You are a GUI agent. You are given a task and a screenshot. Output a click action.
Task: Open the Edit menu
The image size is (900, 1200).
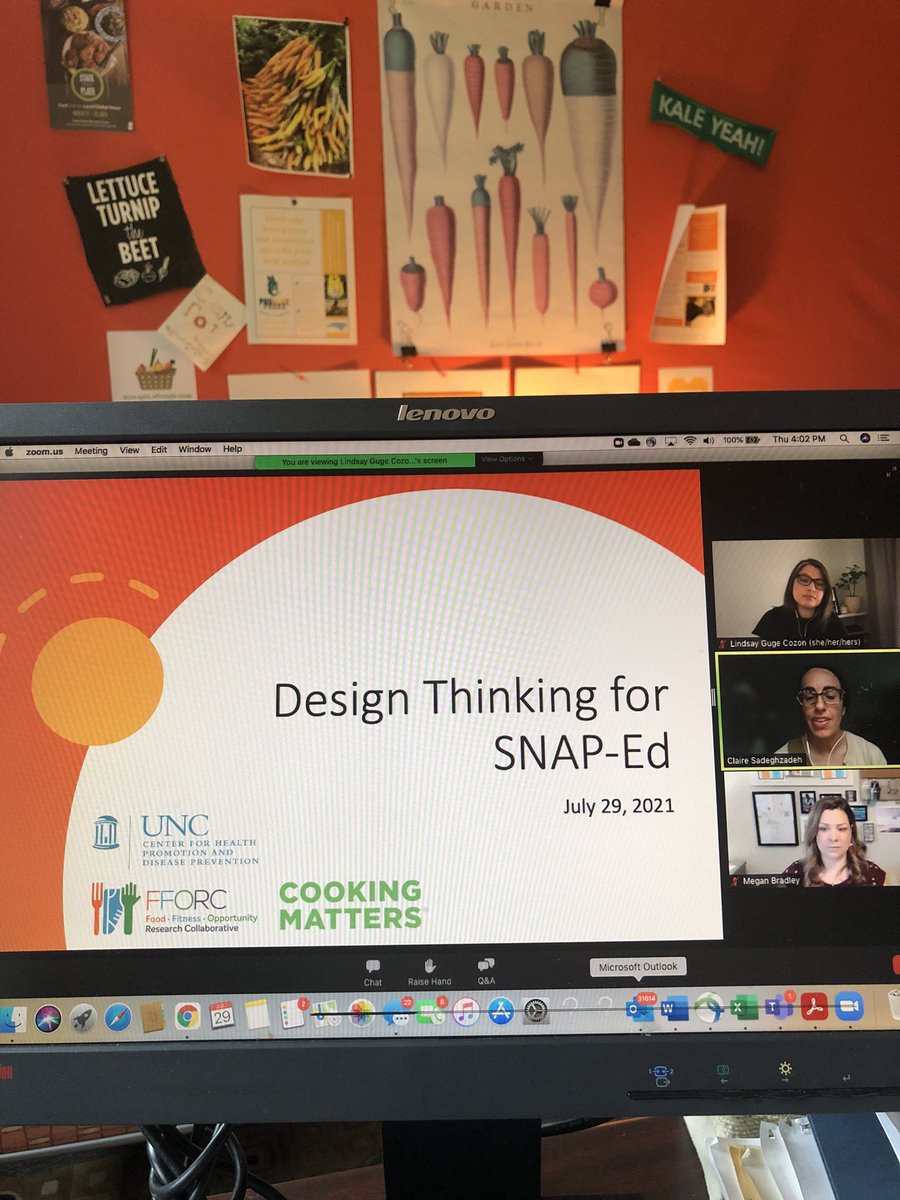click(159, 450)
